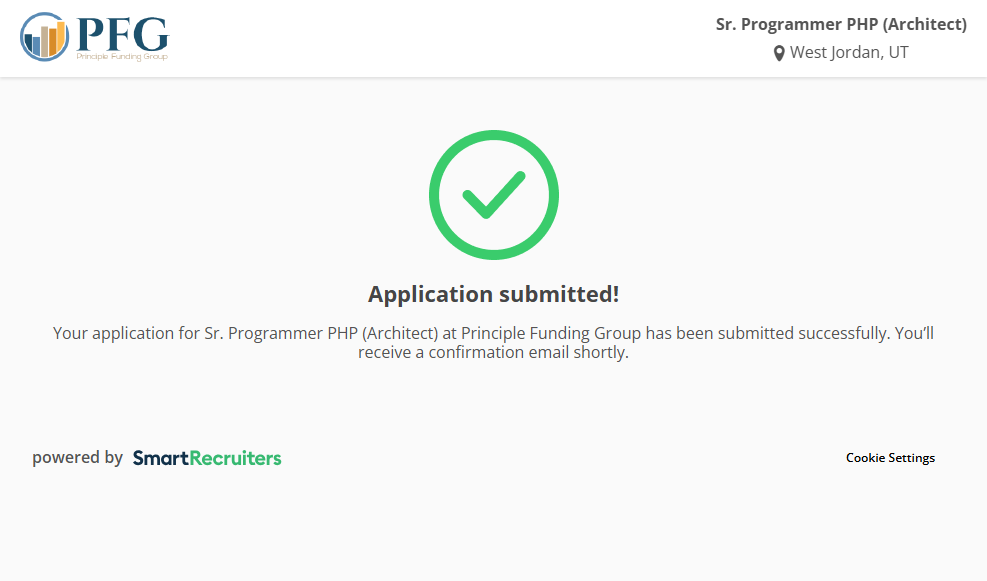Click the header job title Sr. Programmer PHP (Architect)

[841, 25]
